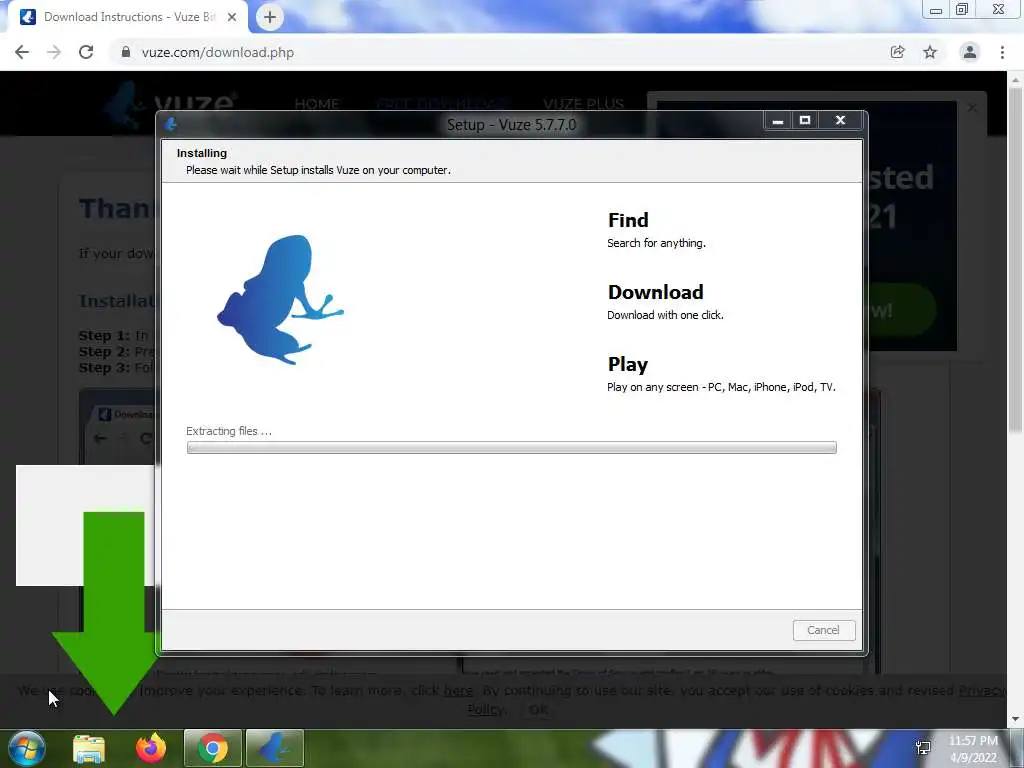Screen dimensions: 1024x768
Task: Click 'Play on any screen' description text
Action: (x=721, y=387)
